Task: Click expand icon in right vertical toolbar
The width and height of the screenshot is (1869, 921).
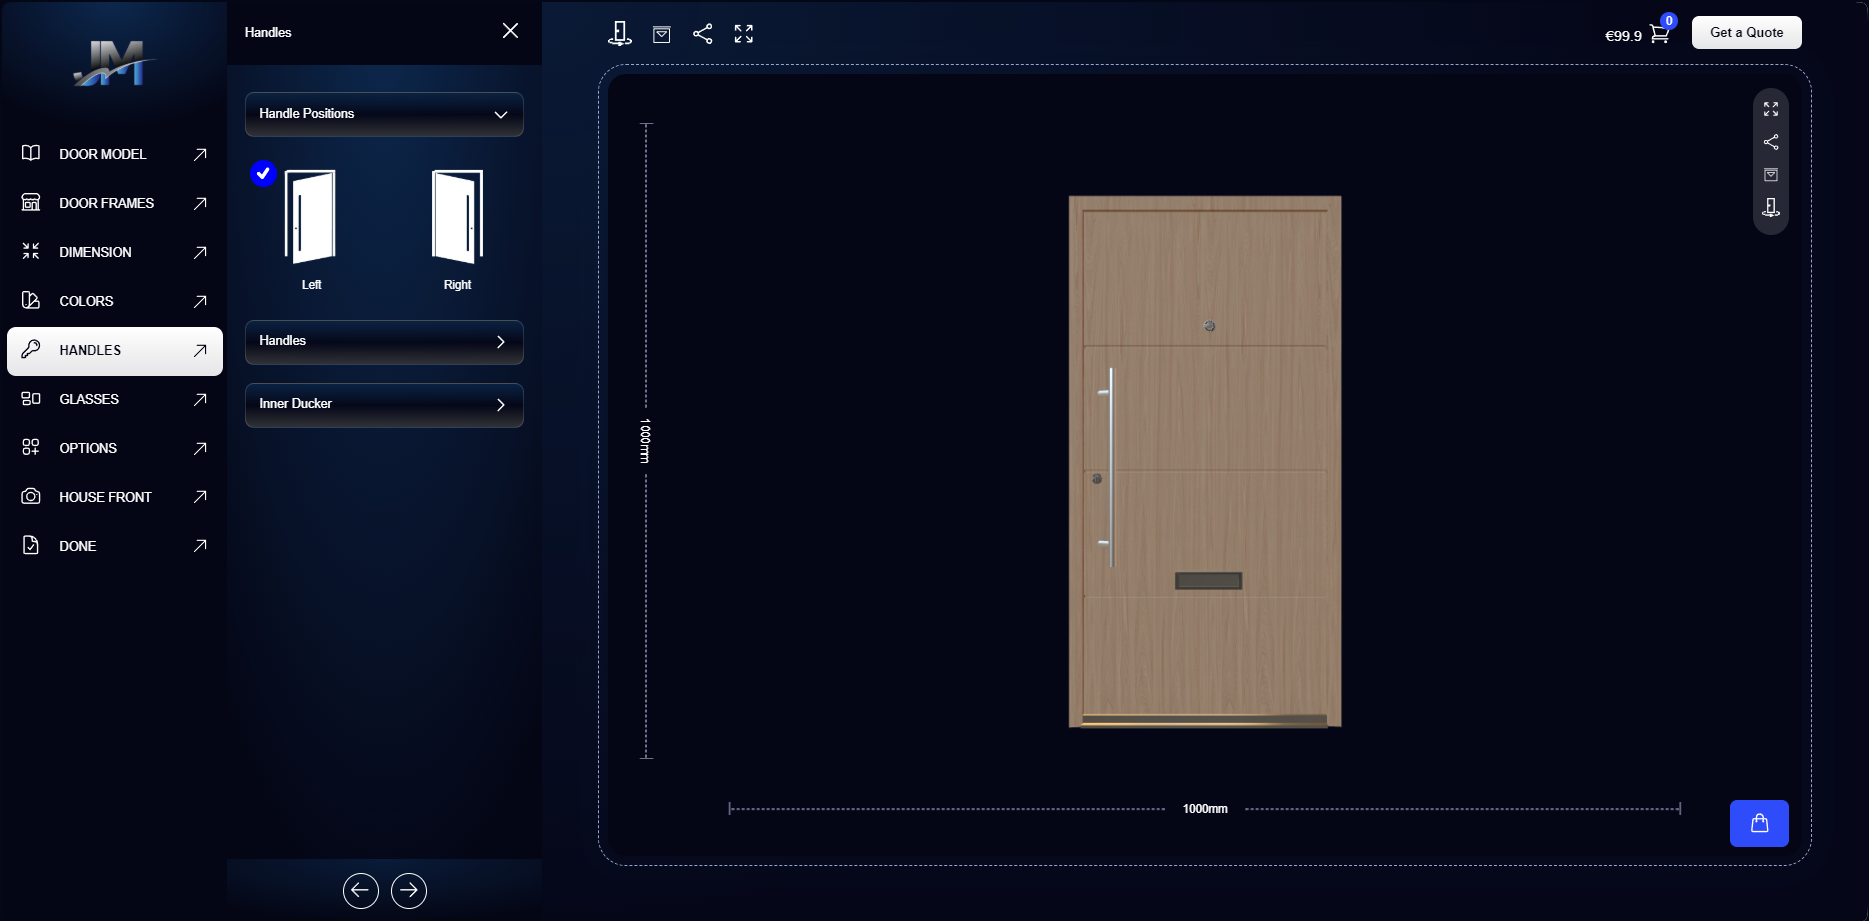Action: tap(1771, 109)
